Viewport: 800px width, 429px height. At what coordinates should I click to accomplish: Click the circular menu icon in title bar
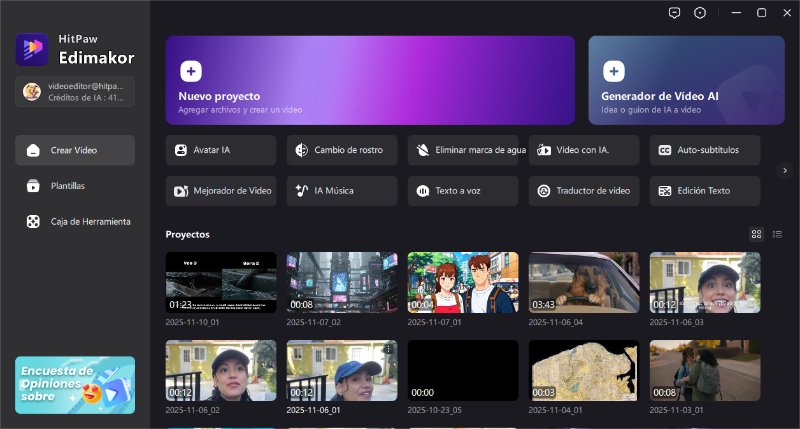(700, 13)
